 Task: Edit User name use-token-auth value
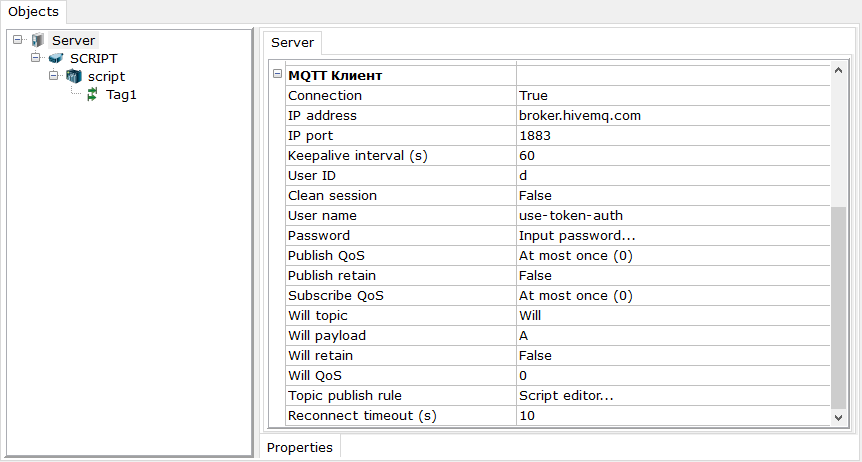tap(673, 216)
